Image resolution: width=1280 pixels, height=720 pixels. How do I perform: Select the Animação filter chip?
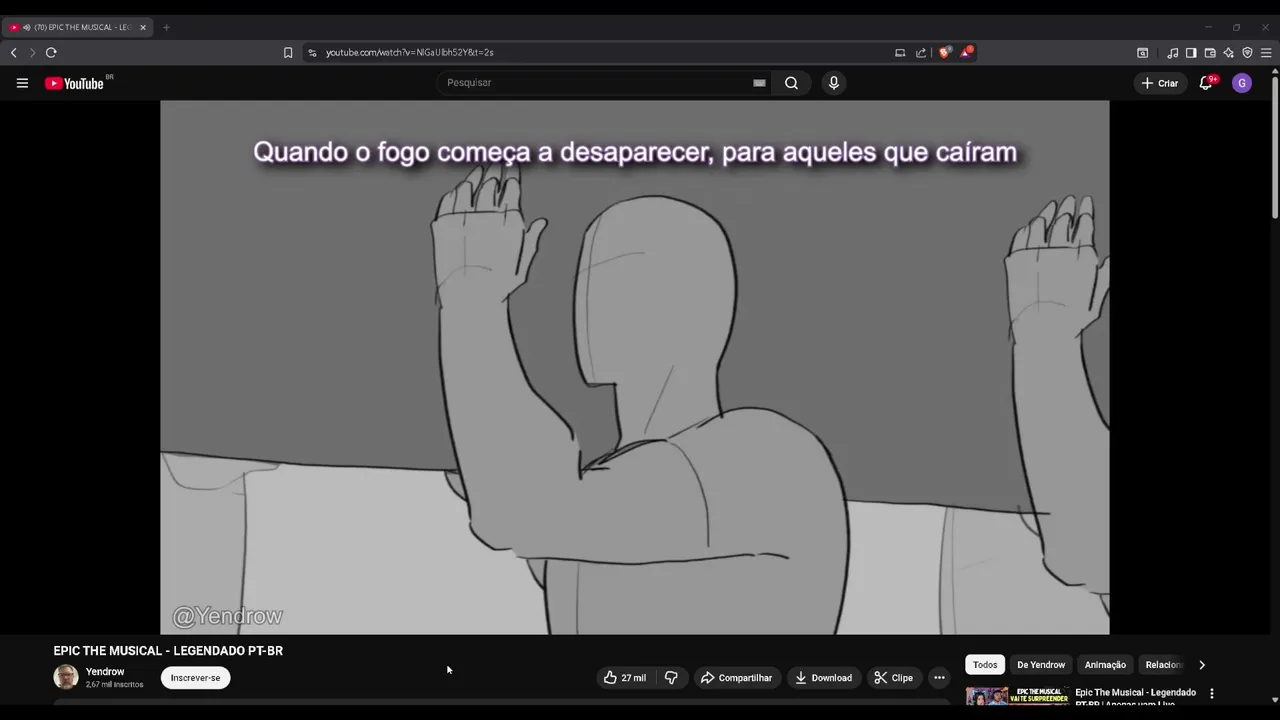coord(1105,665)
